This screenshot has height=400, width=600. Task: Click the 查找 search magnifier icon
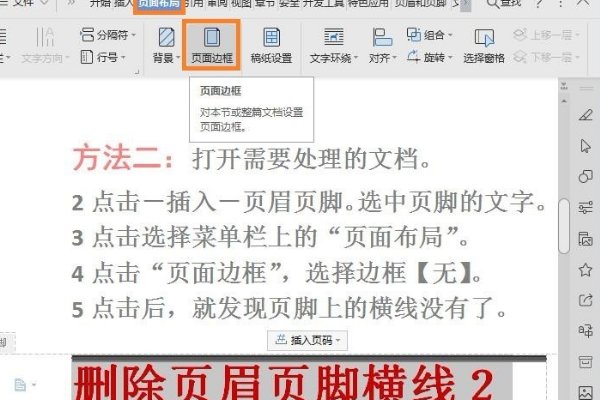[x=492, y=4]
